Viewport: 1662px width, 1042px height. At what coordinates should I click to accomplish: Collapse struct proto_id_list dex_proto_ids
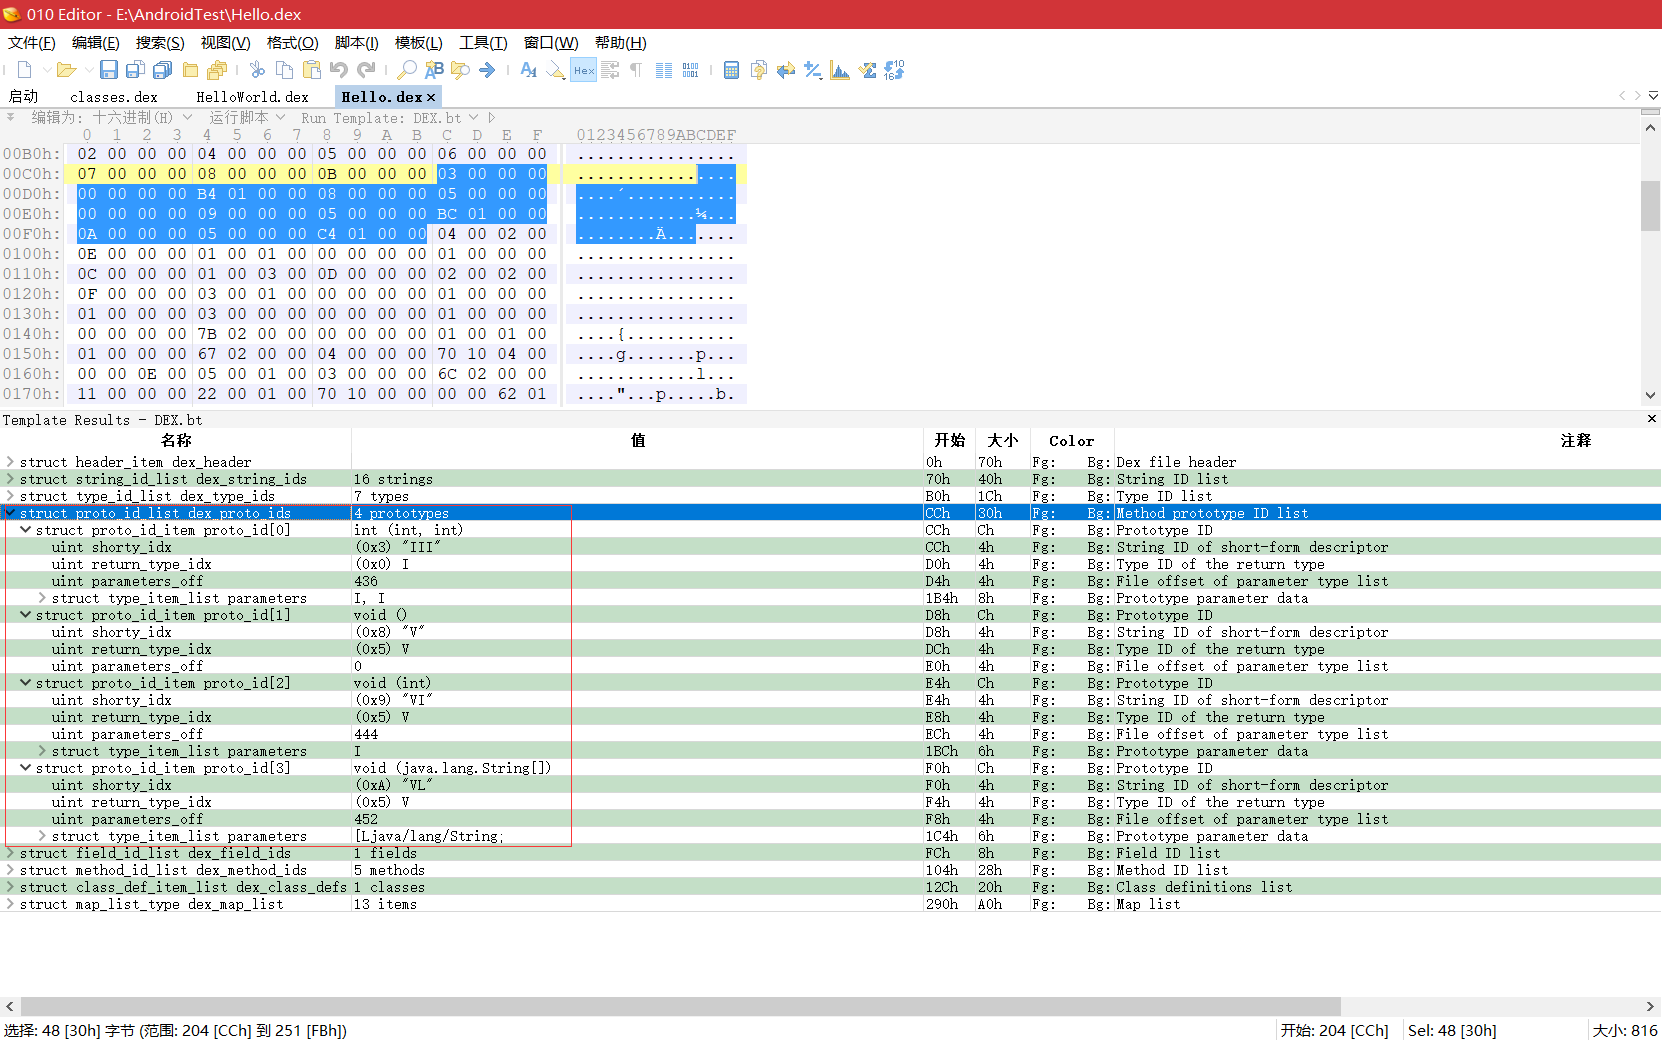click(x=10, y=513)
